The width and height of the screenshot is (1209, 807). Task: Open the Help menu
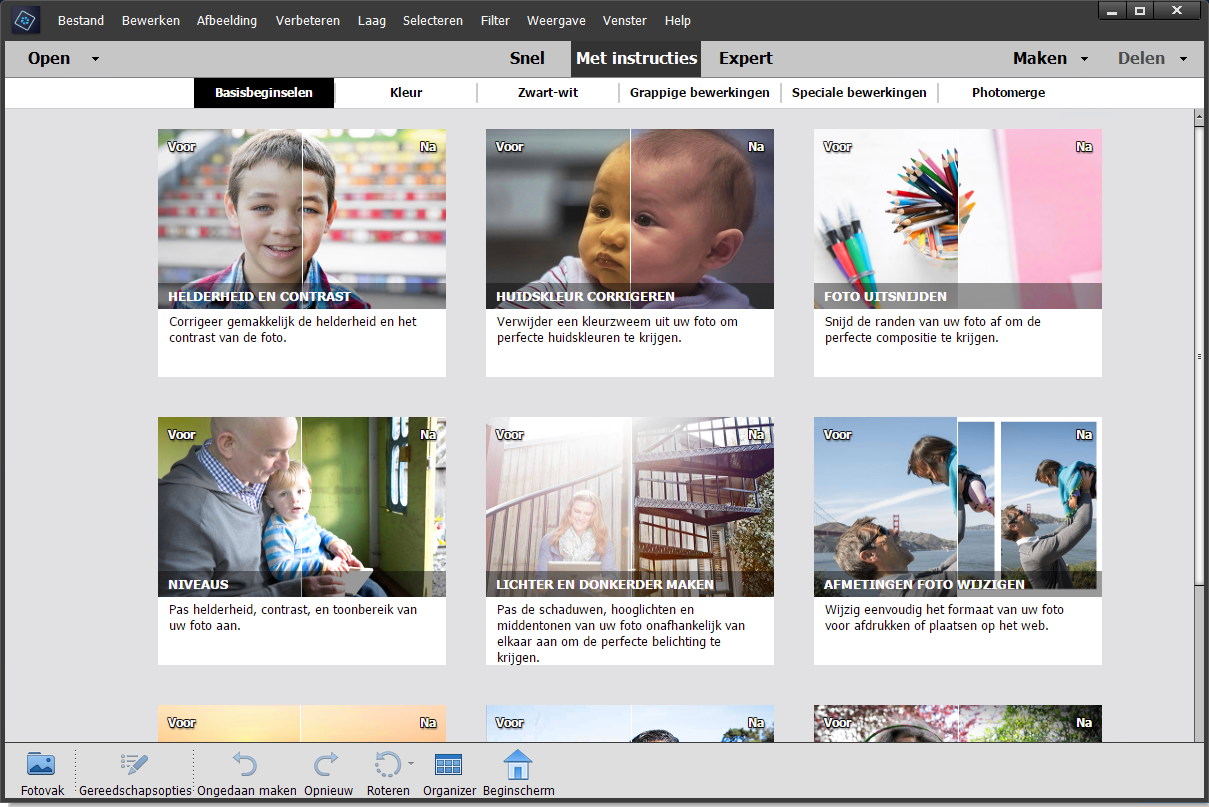[x=678, y=20]
